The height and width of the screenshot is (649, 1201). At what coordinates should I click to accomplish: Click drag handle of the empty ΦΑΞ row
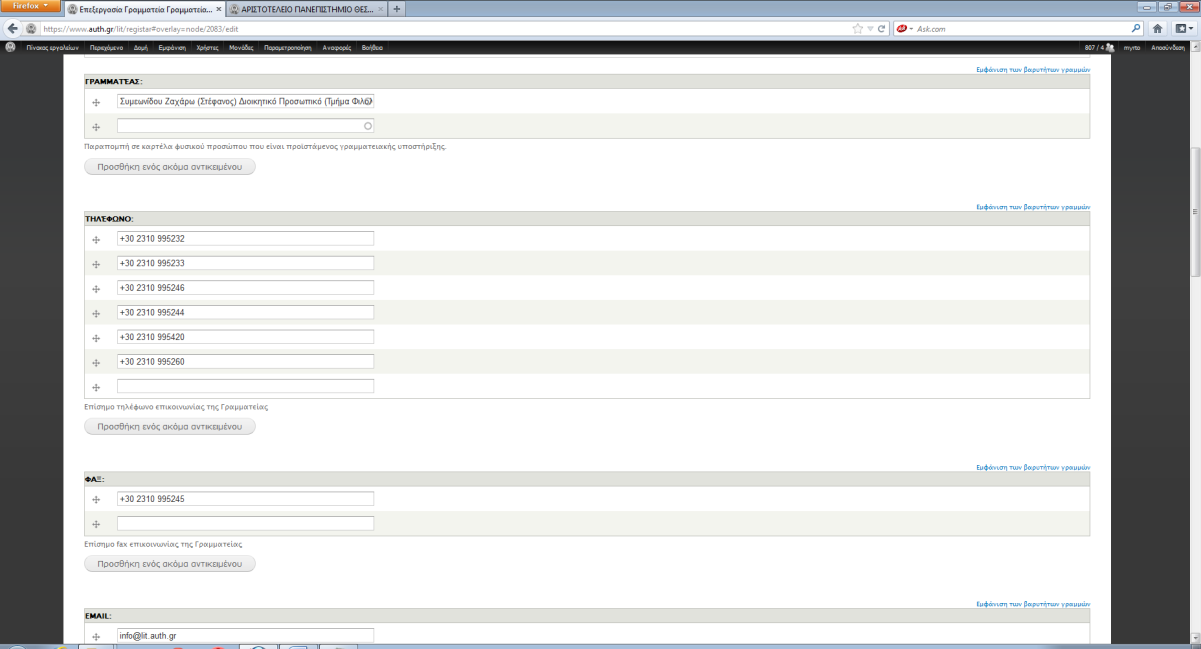(96, 524)
